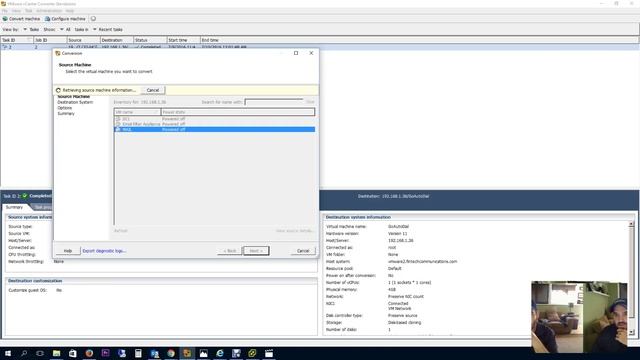Open the Windows Start menu

8,353
